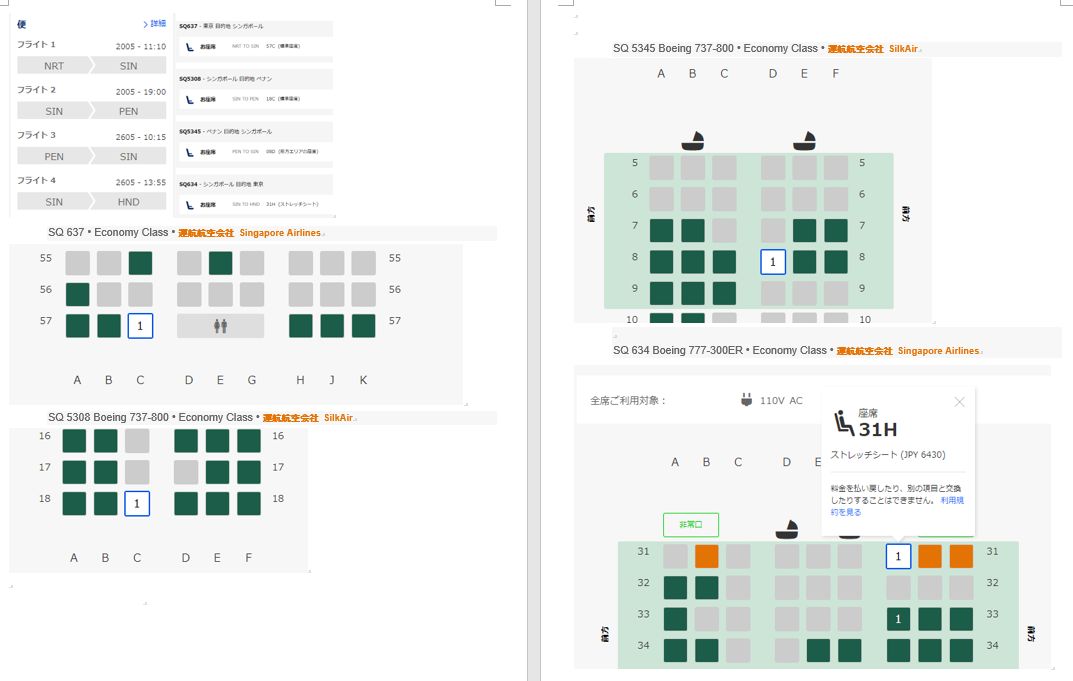1073x681 pixels.
Task: Click the lavatory icon in row 57
Action: (220, 326)
